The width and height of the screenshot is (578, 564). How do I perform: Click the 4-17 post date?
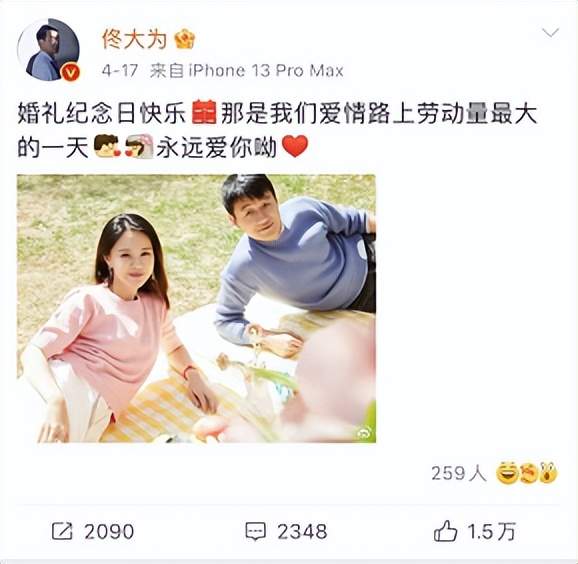point(120,71)
